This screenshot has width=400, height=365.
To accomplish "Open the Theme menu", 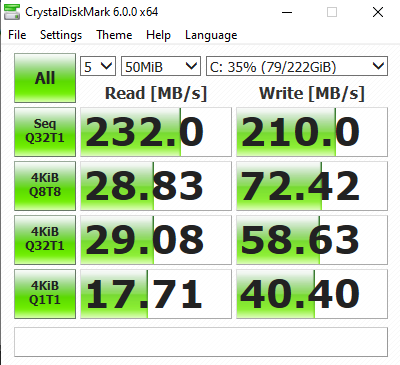I will pyautogui.click(x=114, y=35).
